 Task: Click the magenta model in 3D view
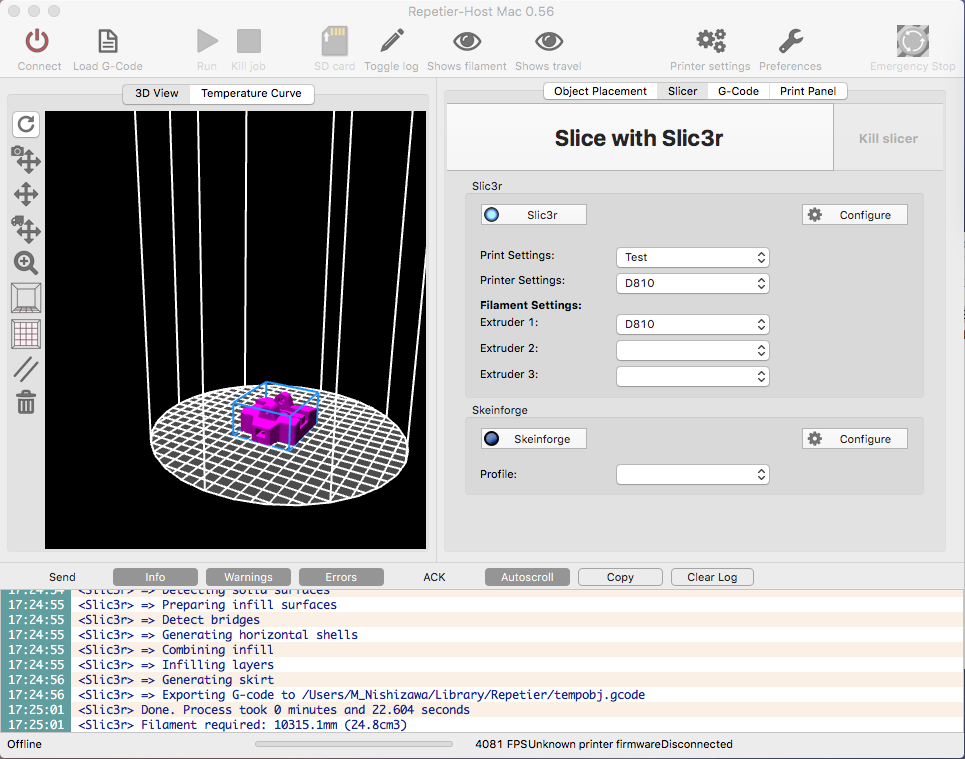278,419
